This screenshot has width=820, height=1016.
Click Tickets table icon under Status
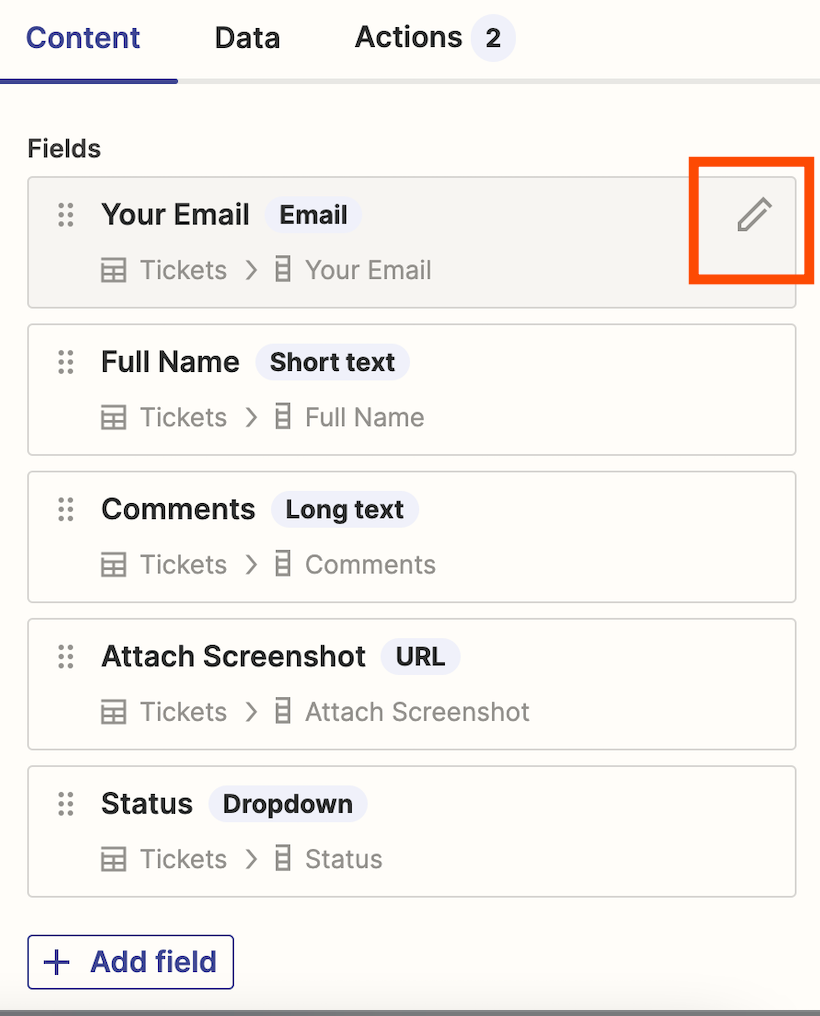pos(114,859)
